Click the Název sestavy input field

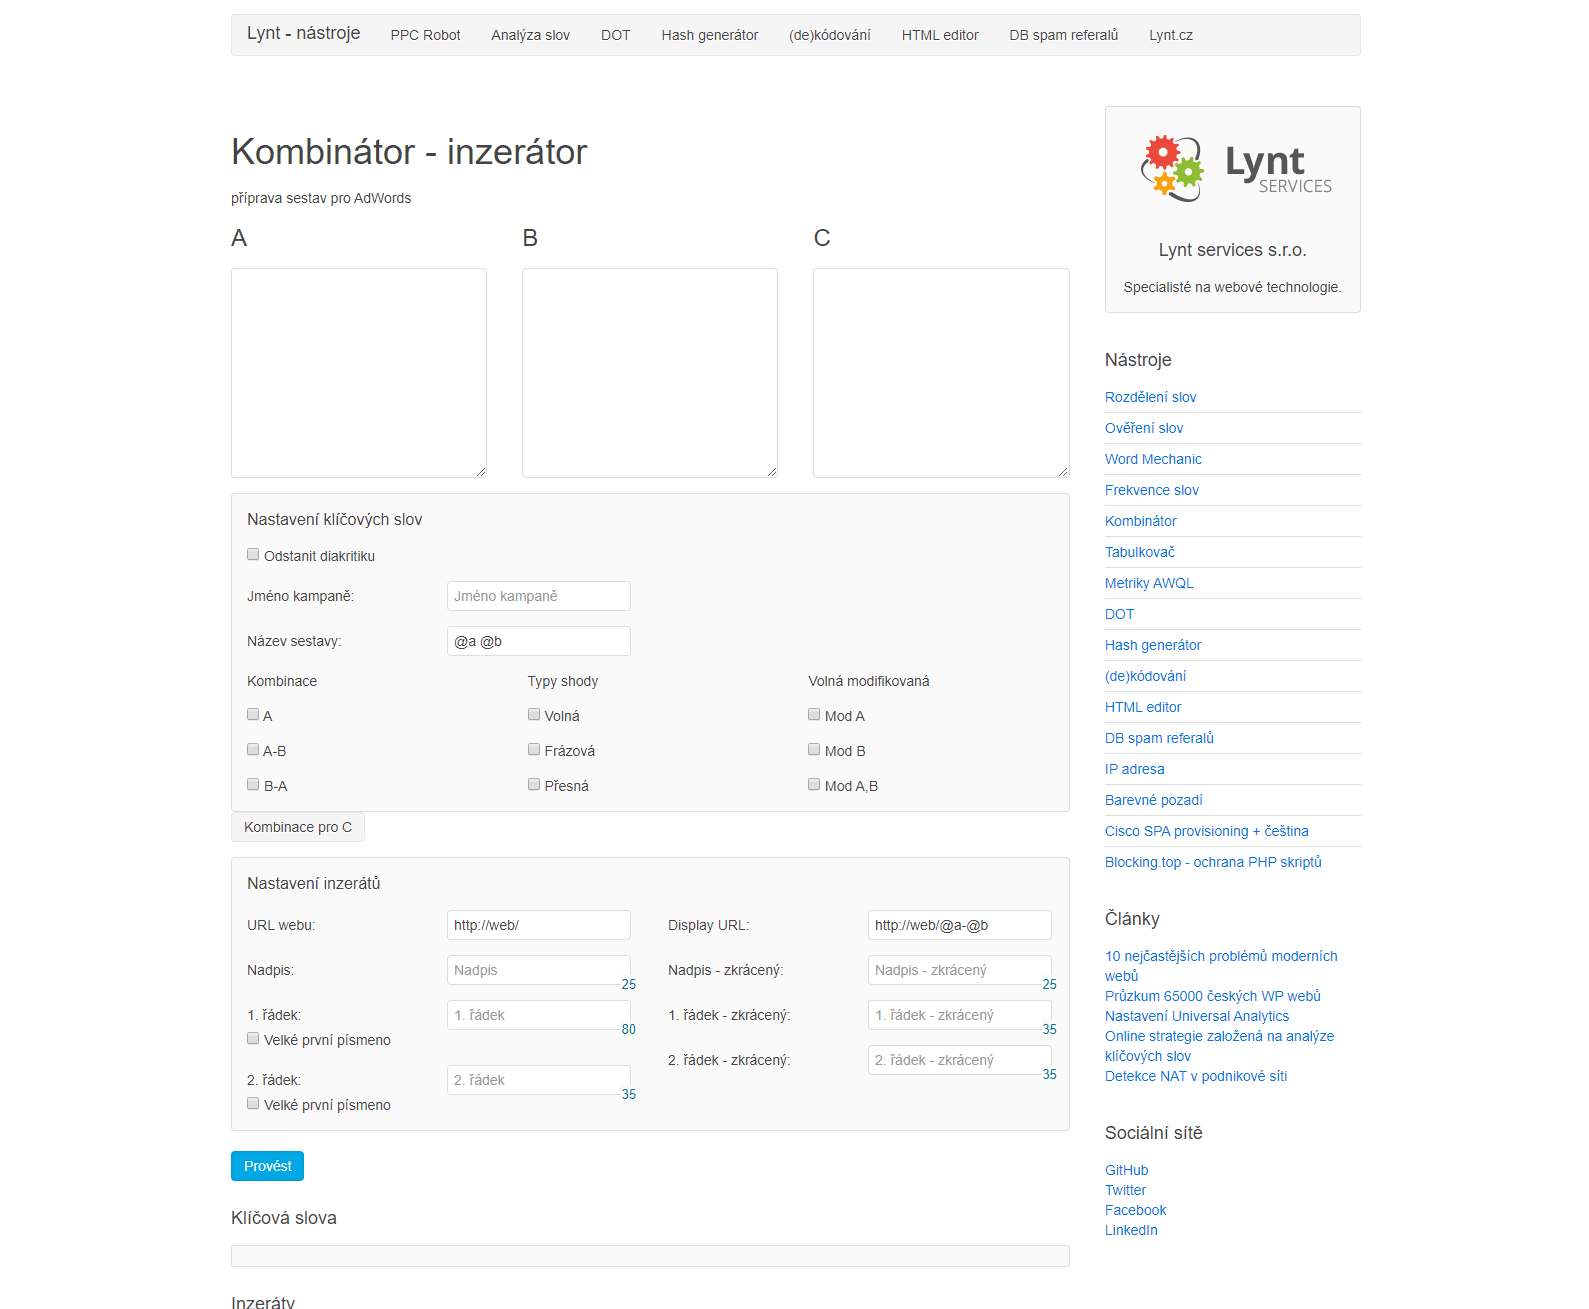click(538, 641)
